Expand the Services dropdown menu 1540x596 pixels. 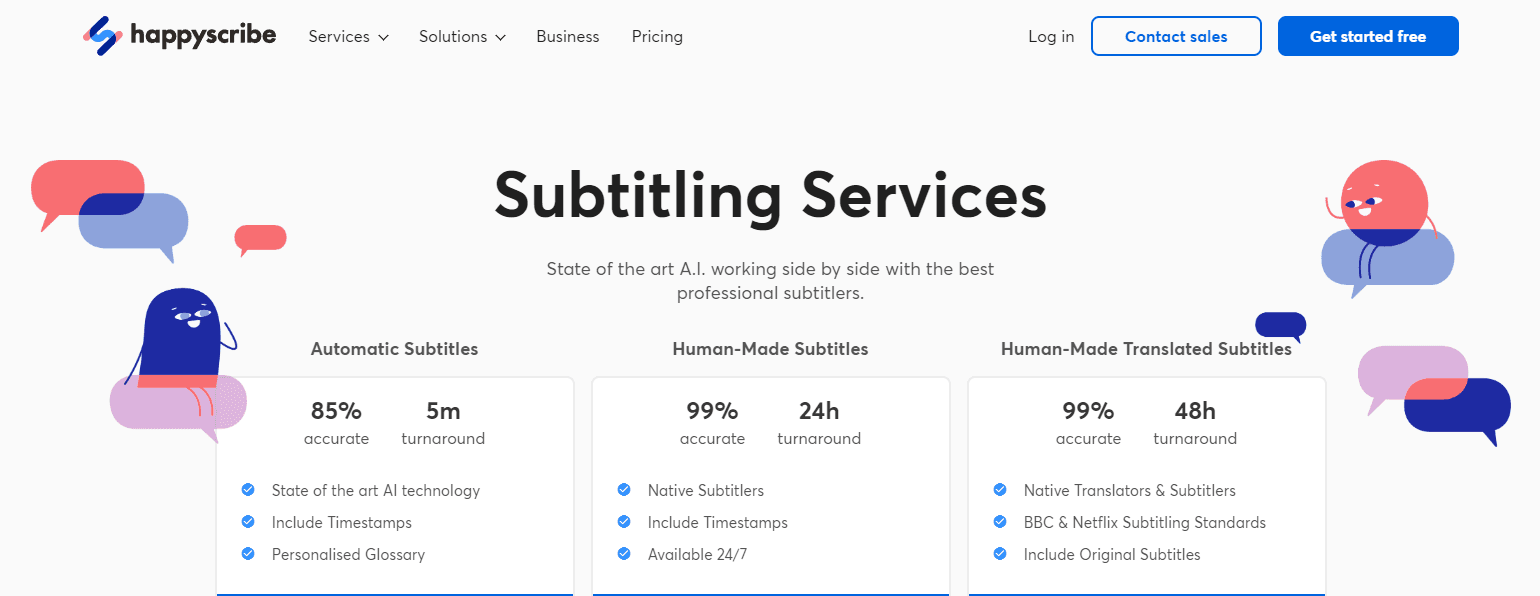point(348,37)
